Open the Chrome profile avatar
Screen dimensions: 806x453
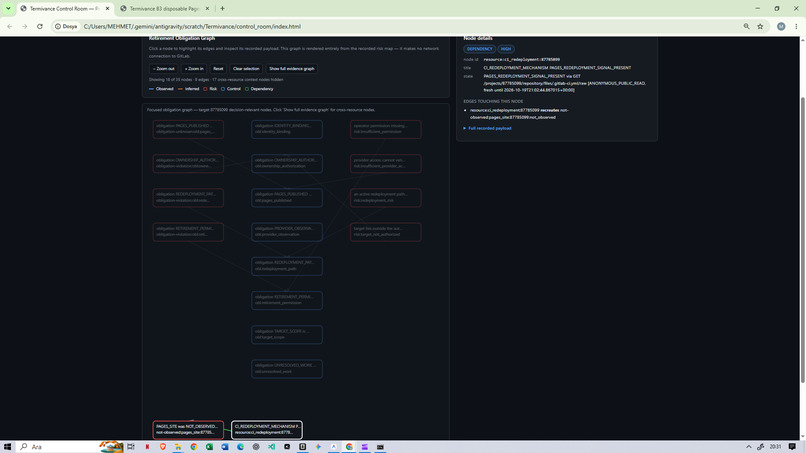coord(781,26)
